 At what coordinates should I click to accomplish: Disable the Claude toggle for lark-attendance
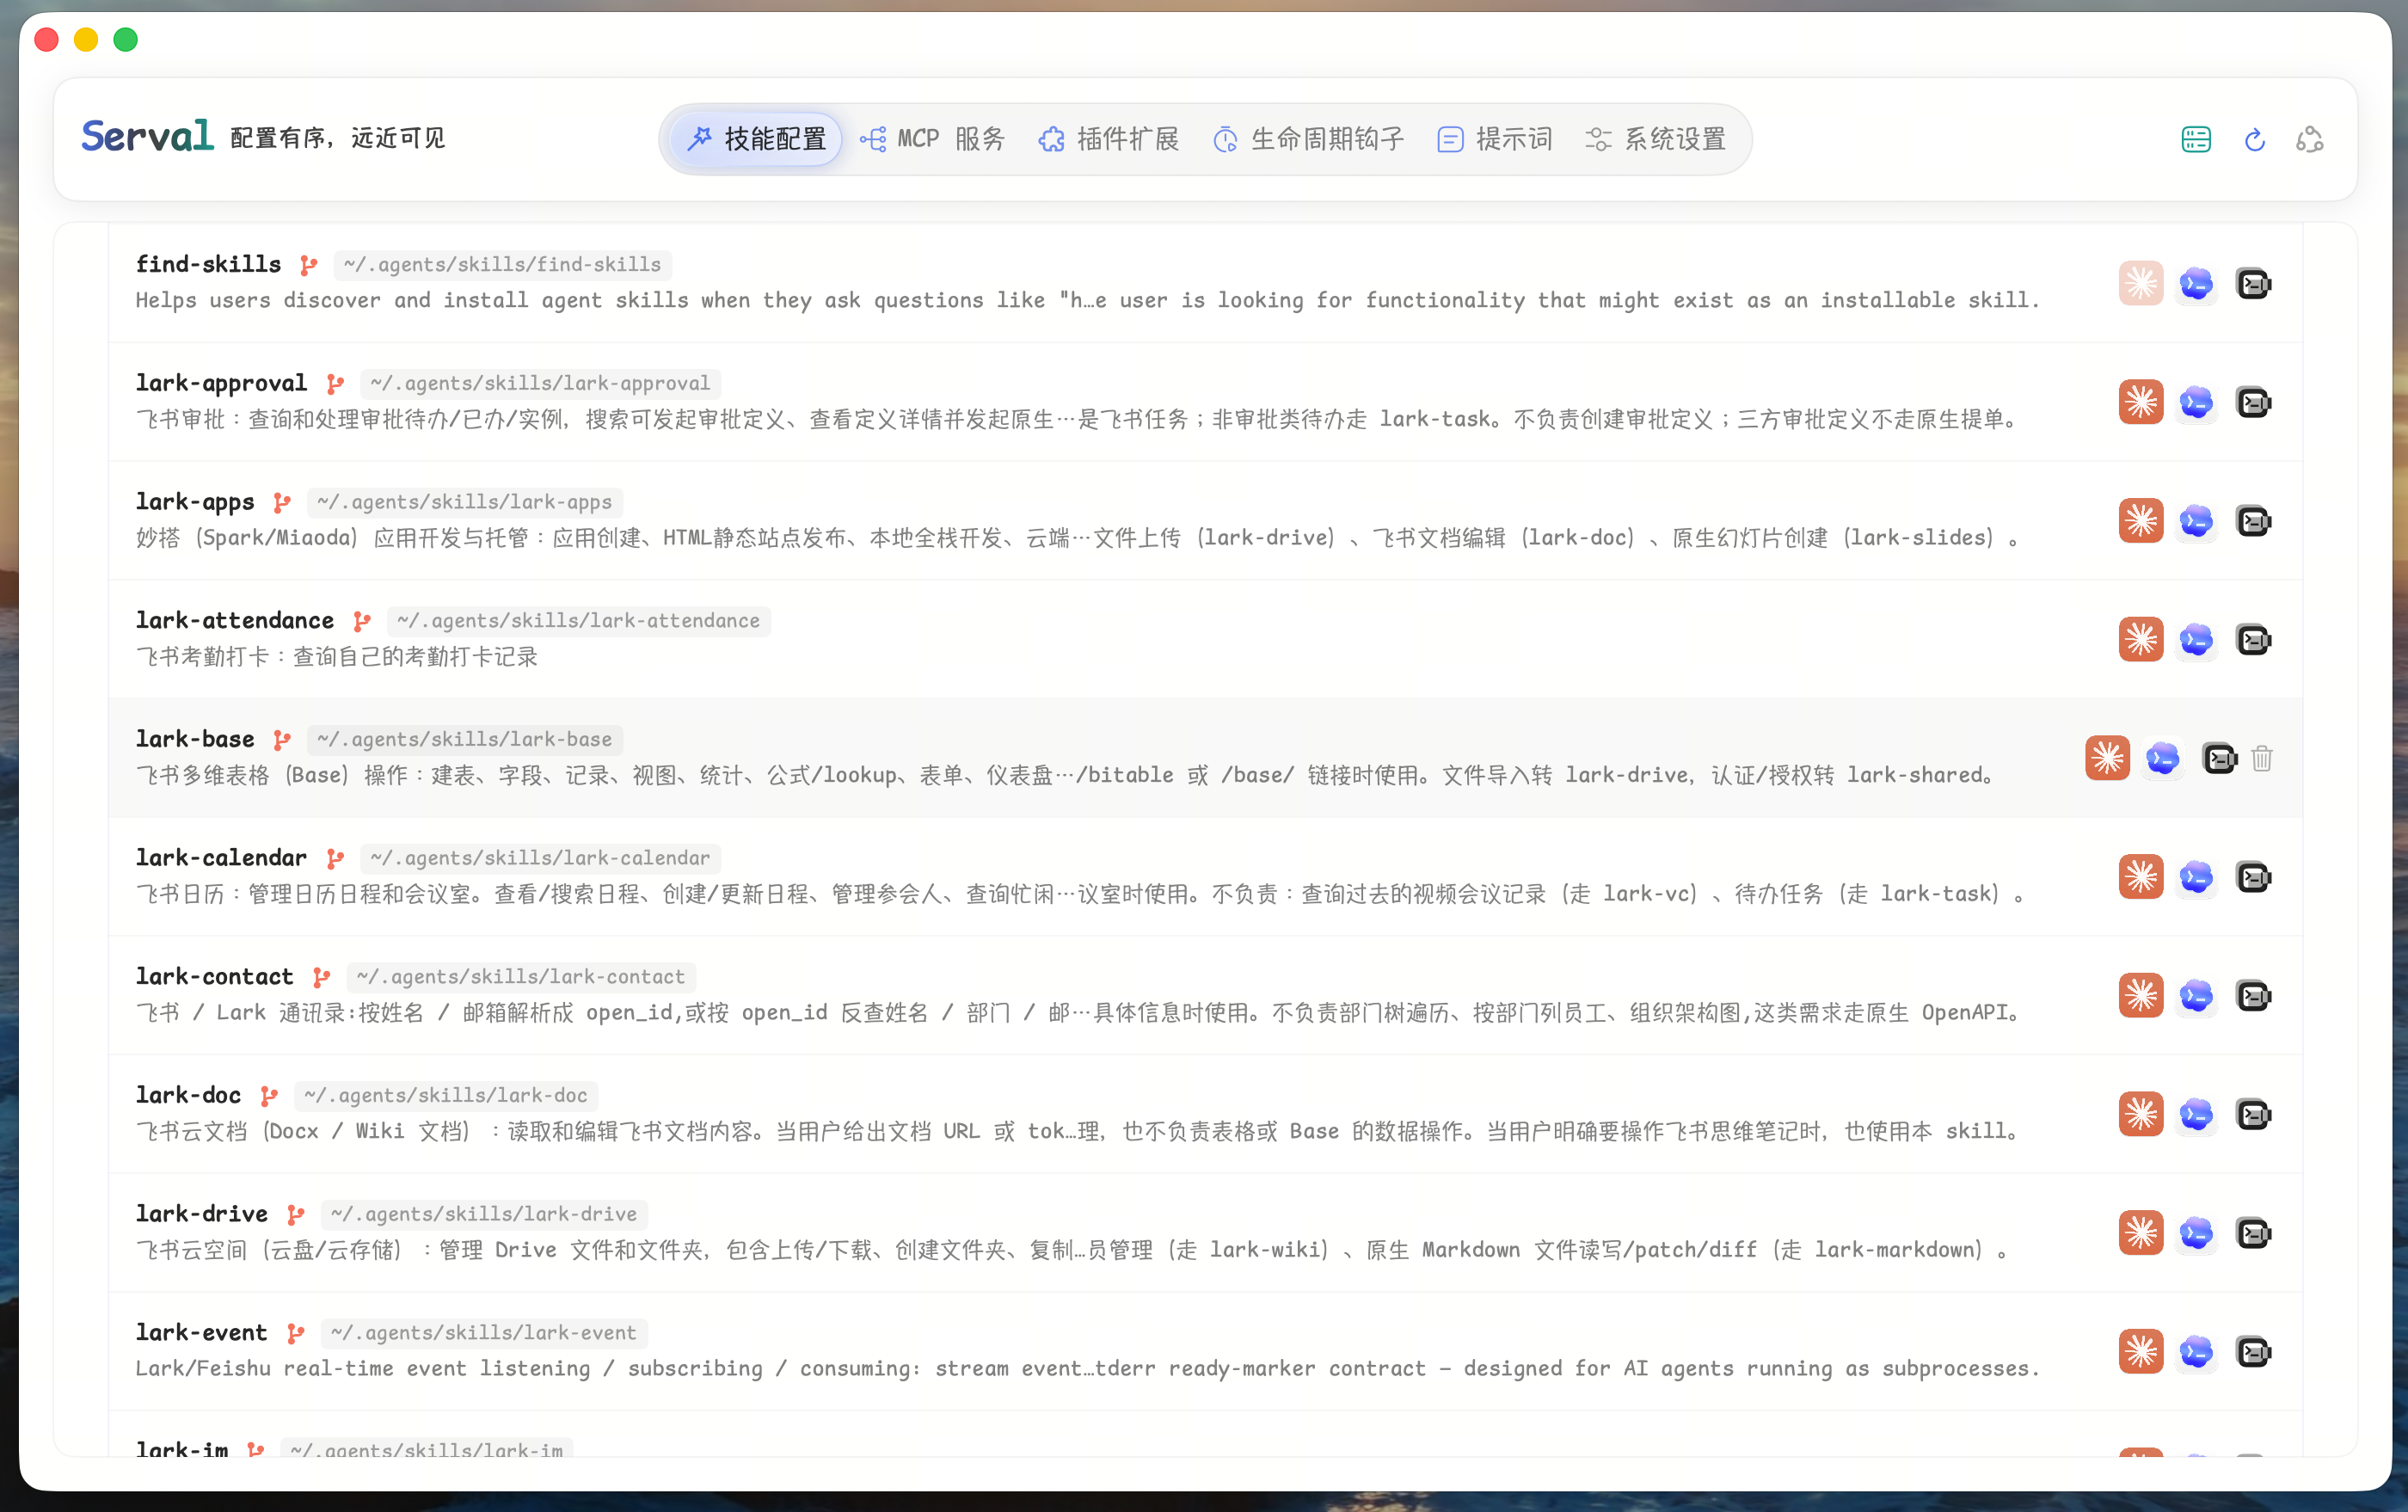[2141, 640]
